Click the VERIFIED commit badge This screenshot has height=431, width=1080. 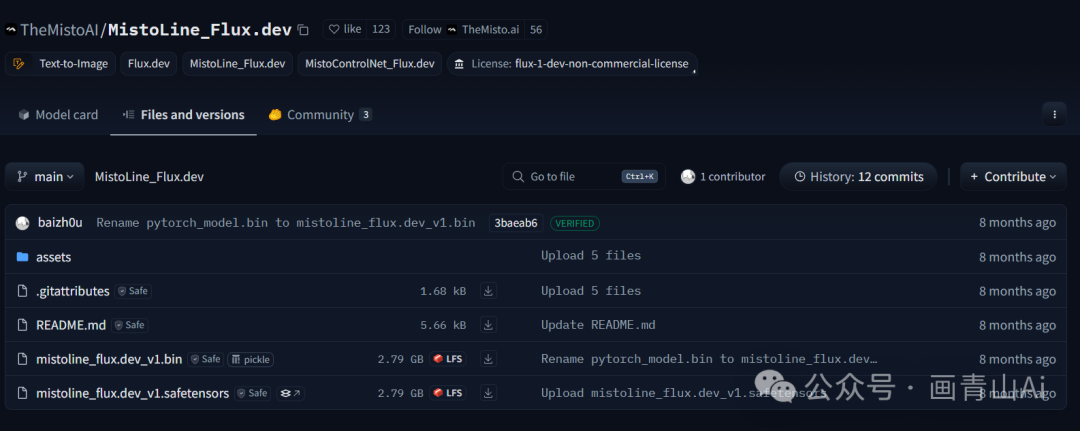coord(574,223)
